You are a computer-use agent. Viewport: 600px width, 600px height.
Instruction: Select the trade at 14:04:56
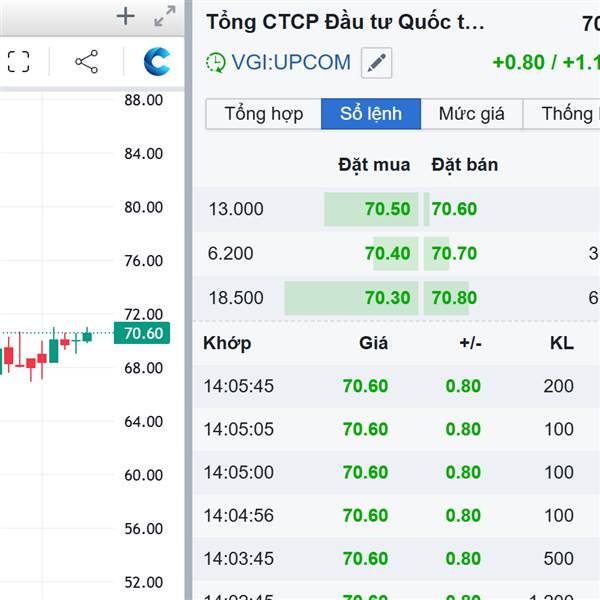point(396,516)
